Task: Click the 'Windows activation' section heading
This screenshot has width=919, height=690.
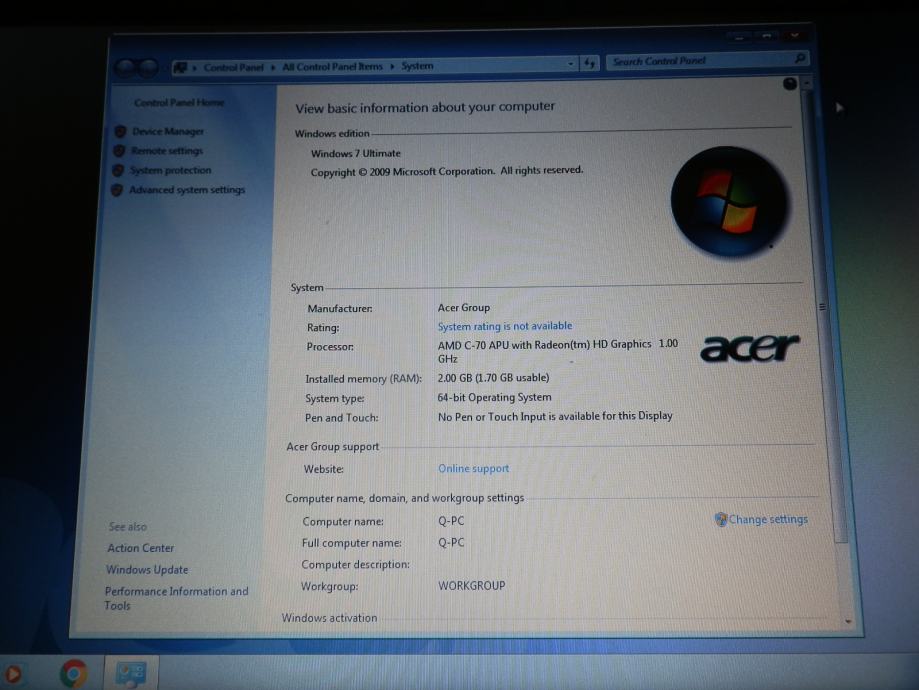Action: (x=329, y=618)
